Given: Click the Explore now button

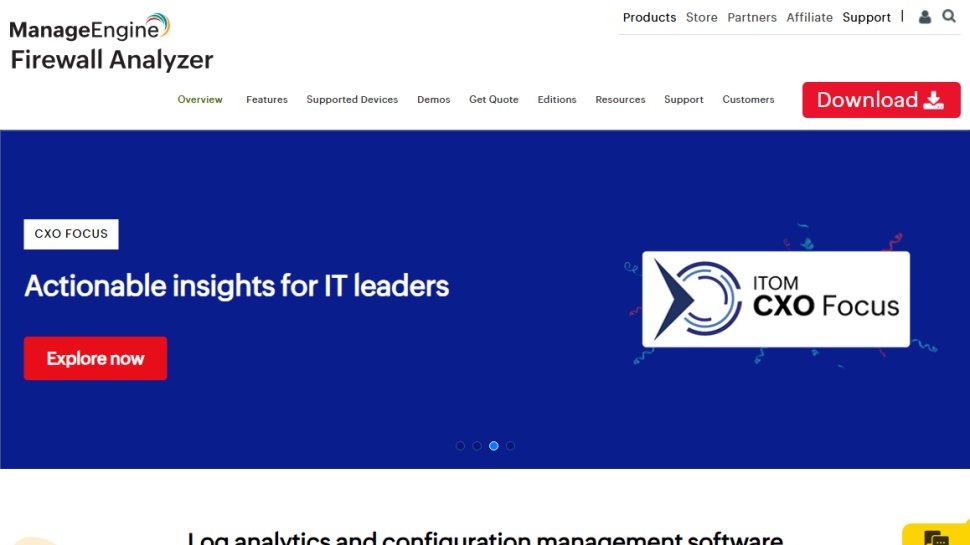Looking at the screenshot, I should [95, 358].
